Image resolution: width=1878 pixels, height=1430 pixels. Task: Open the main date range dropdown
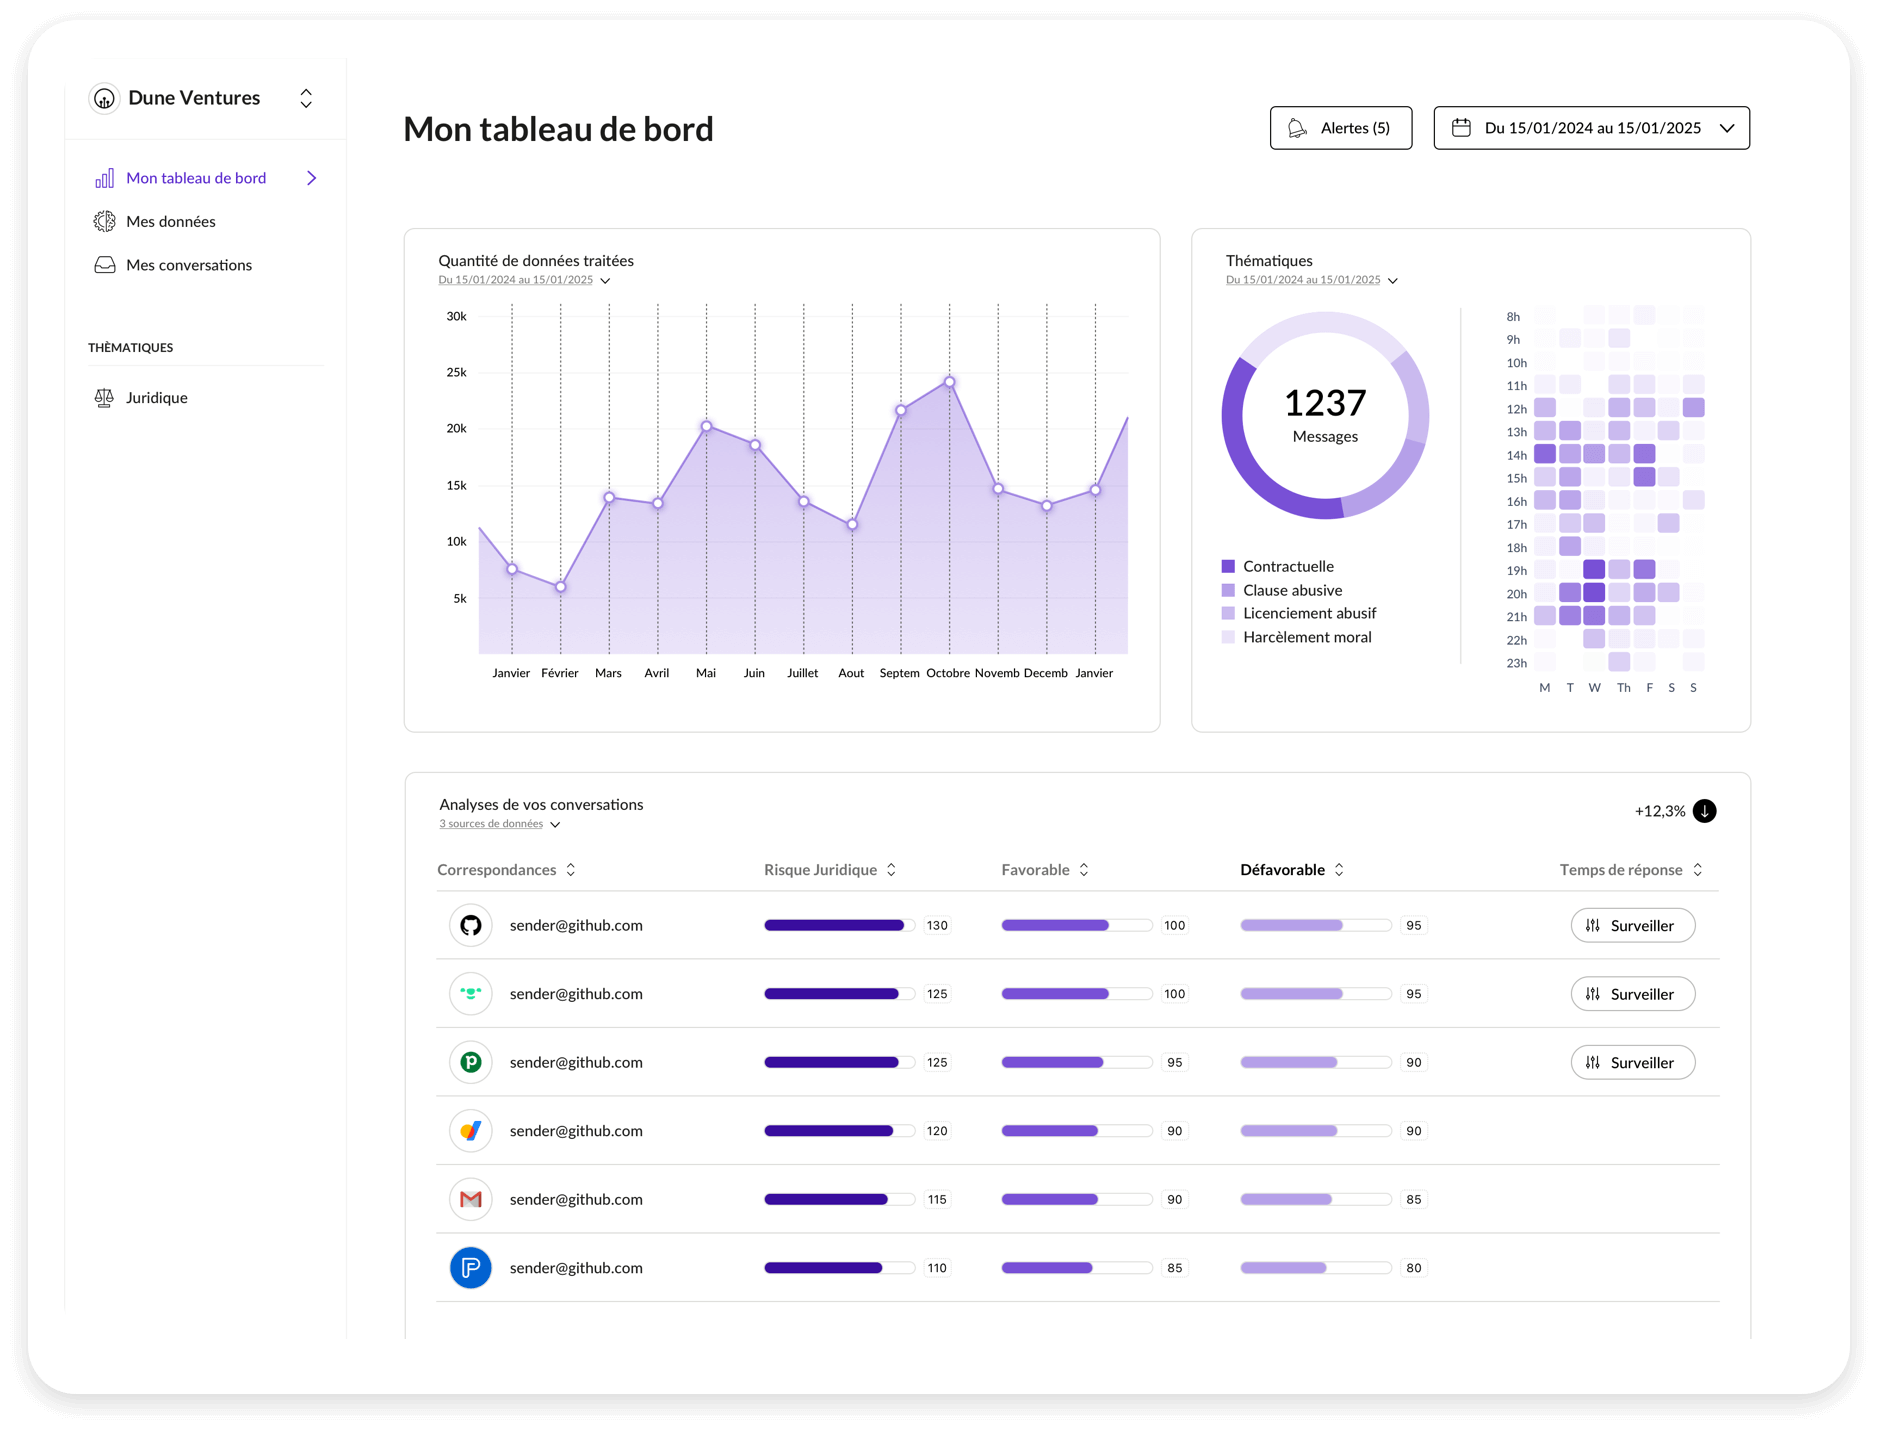[x=1591, y=128]
